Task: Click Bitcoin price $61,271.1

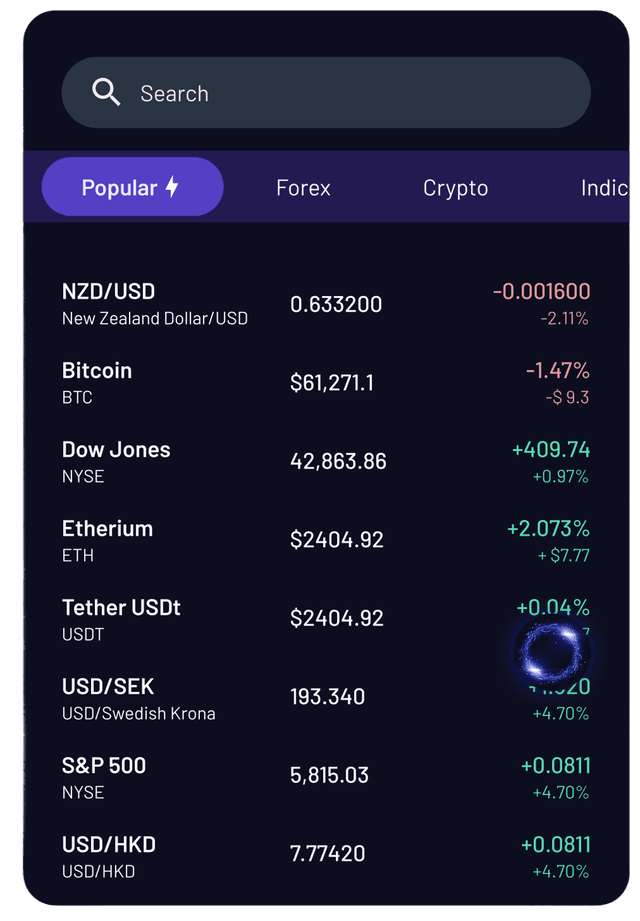Action: tap(332, 382)
